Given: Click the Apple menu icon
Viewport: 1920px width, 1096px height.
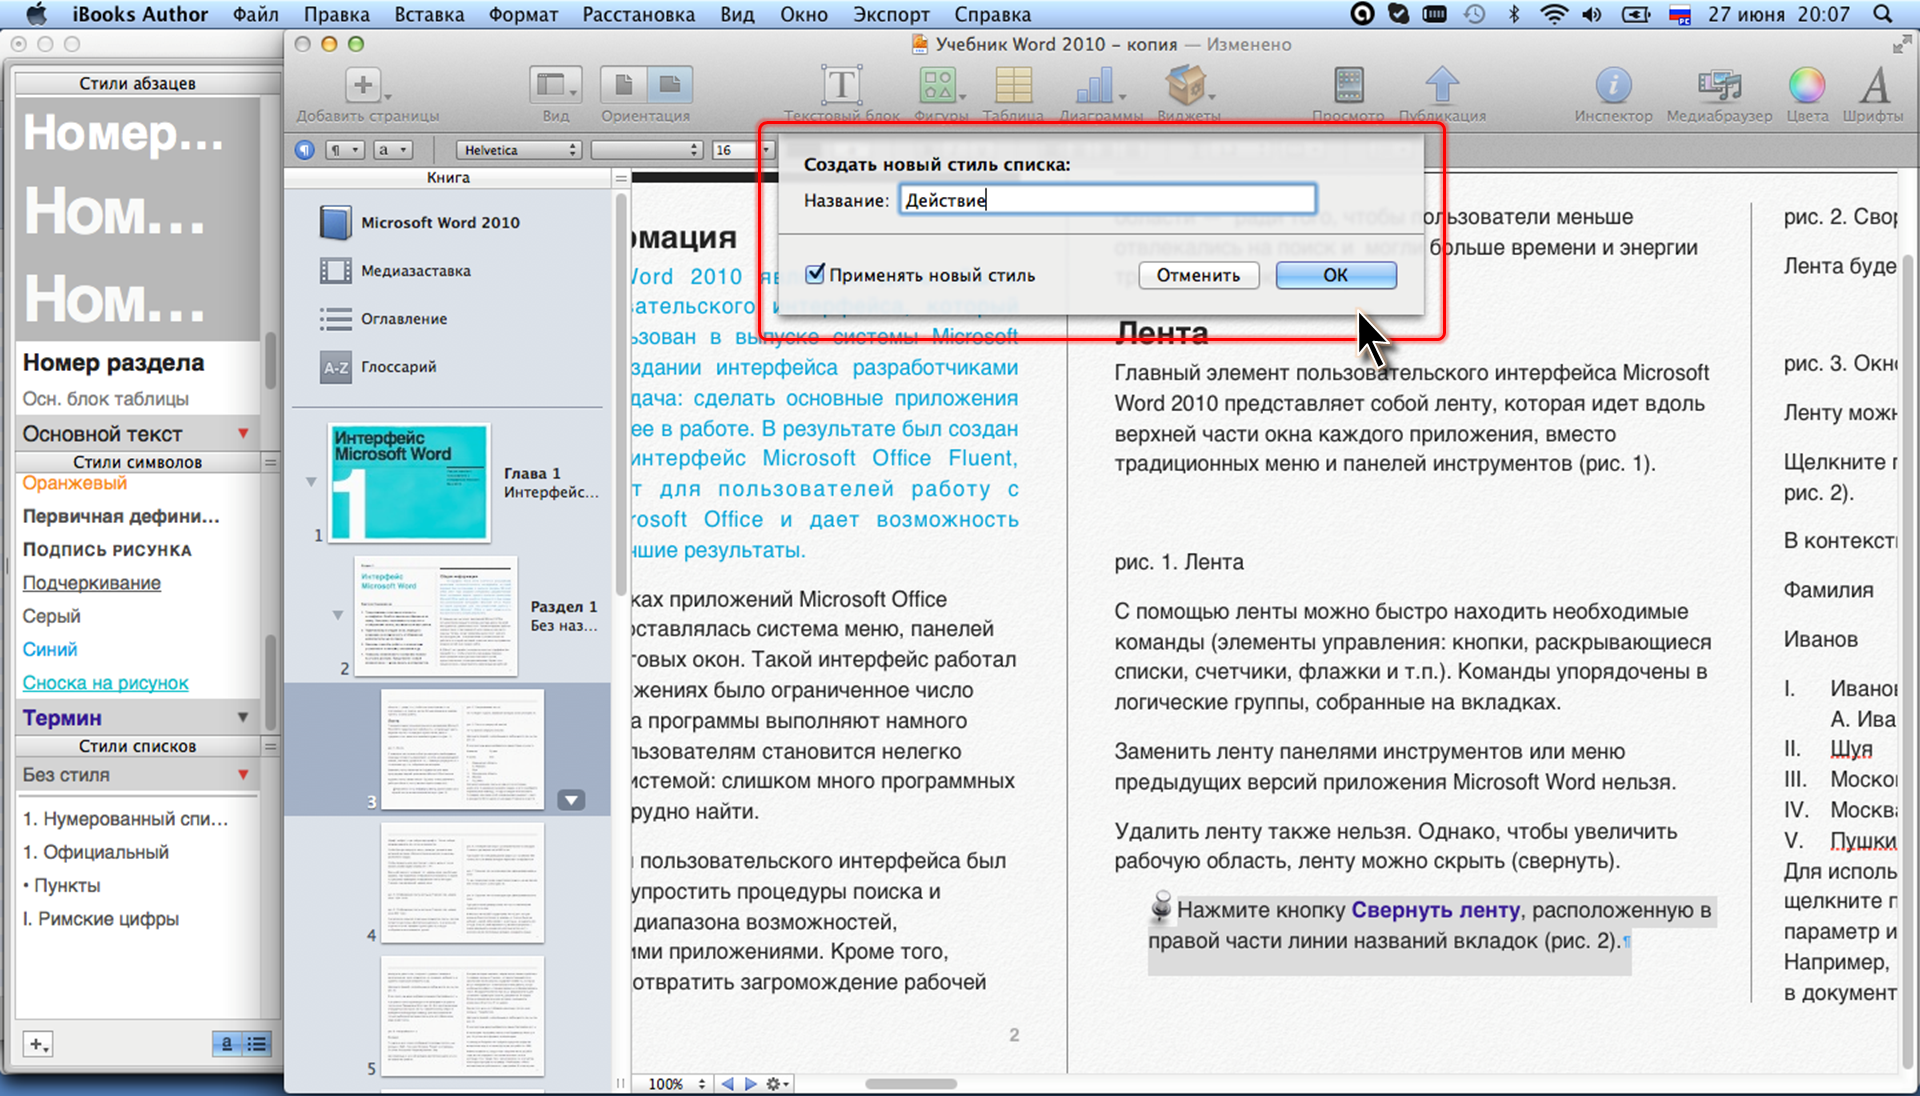Looking at the screenshot, I should (x=35, y=14).
